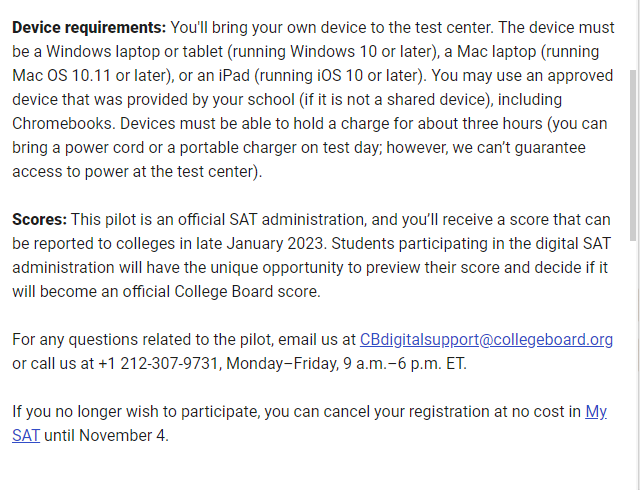Click the "Monday–Friday" support hours text
The height and width of the screenshot is (490, 640).
[x=282, y=363]
